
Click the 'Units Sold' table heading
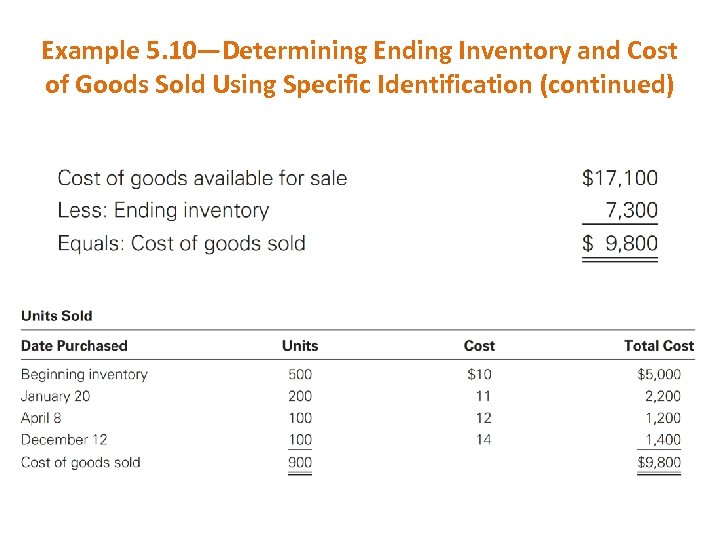point(57,316)
